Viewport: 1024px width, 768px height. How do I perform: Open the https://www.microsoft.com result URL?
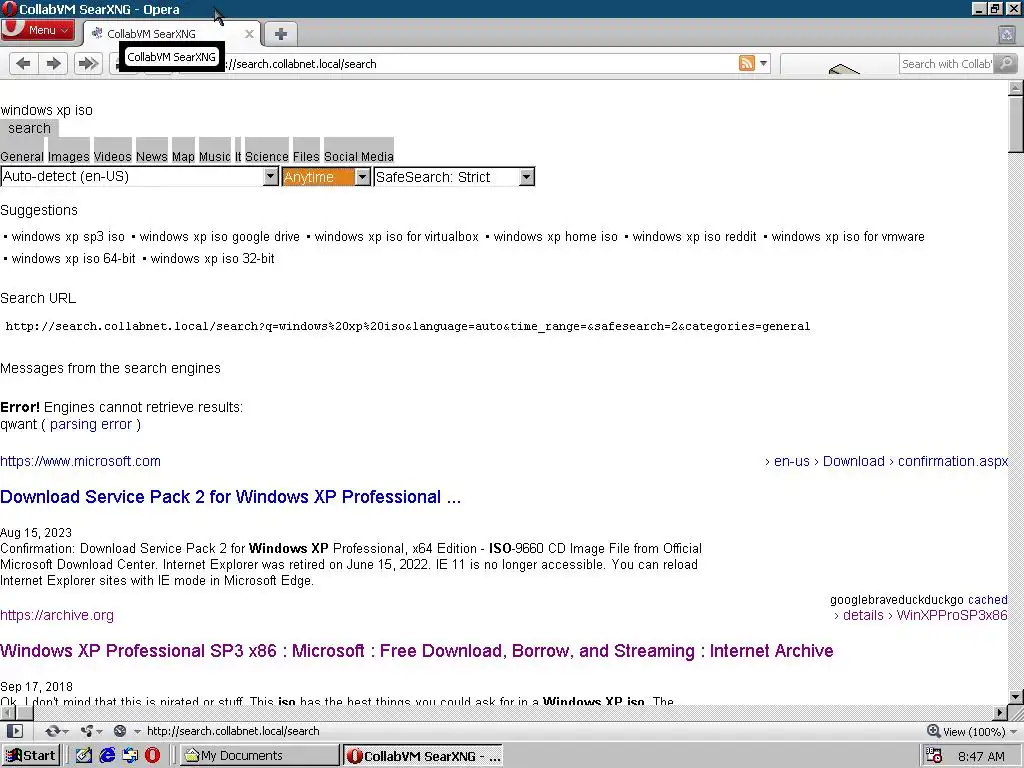pos(80,461)
